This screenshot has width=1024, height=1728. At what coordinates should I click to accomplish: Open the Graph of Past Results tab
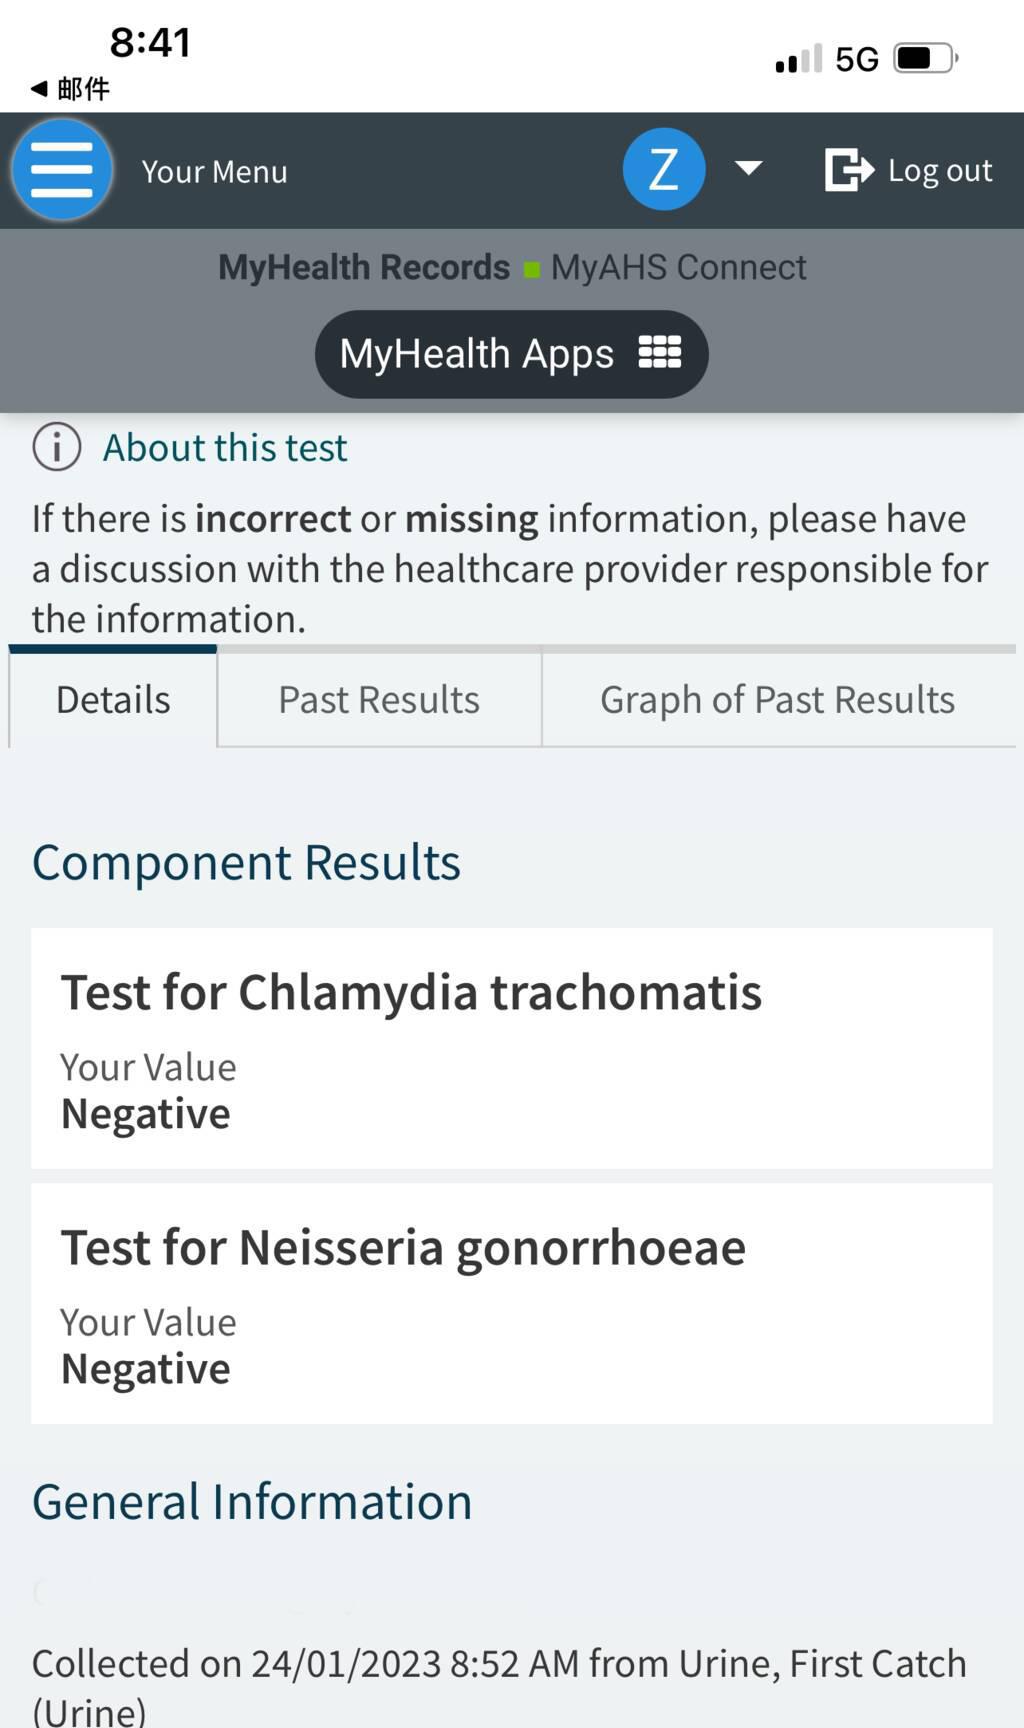[777, 700]
